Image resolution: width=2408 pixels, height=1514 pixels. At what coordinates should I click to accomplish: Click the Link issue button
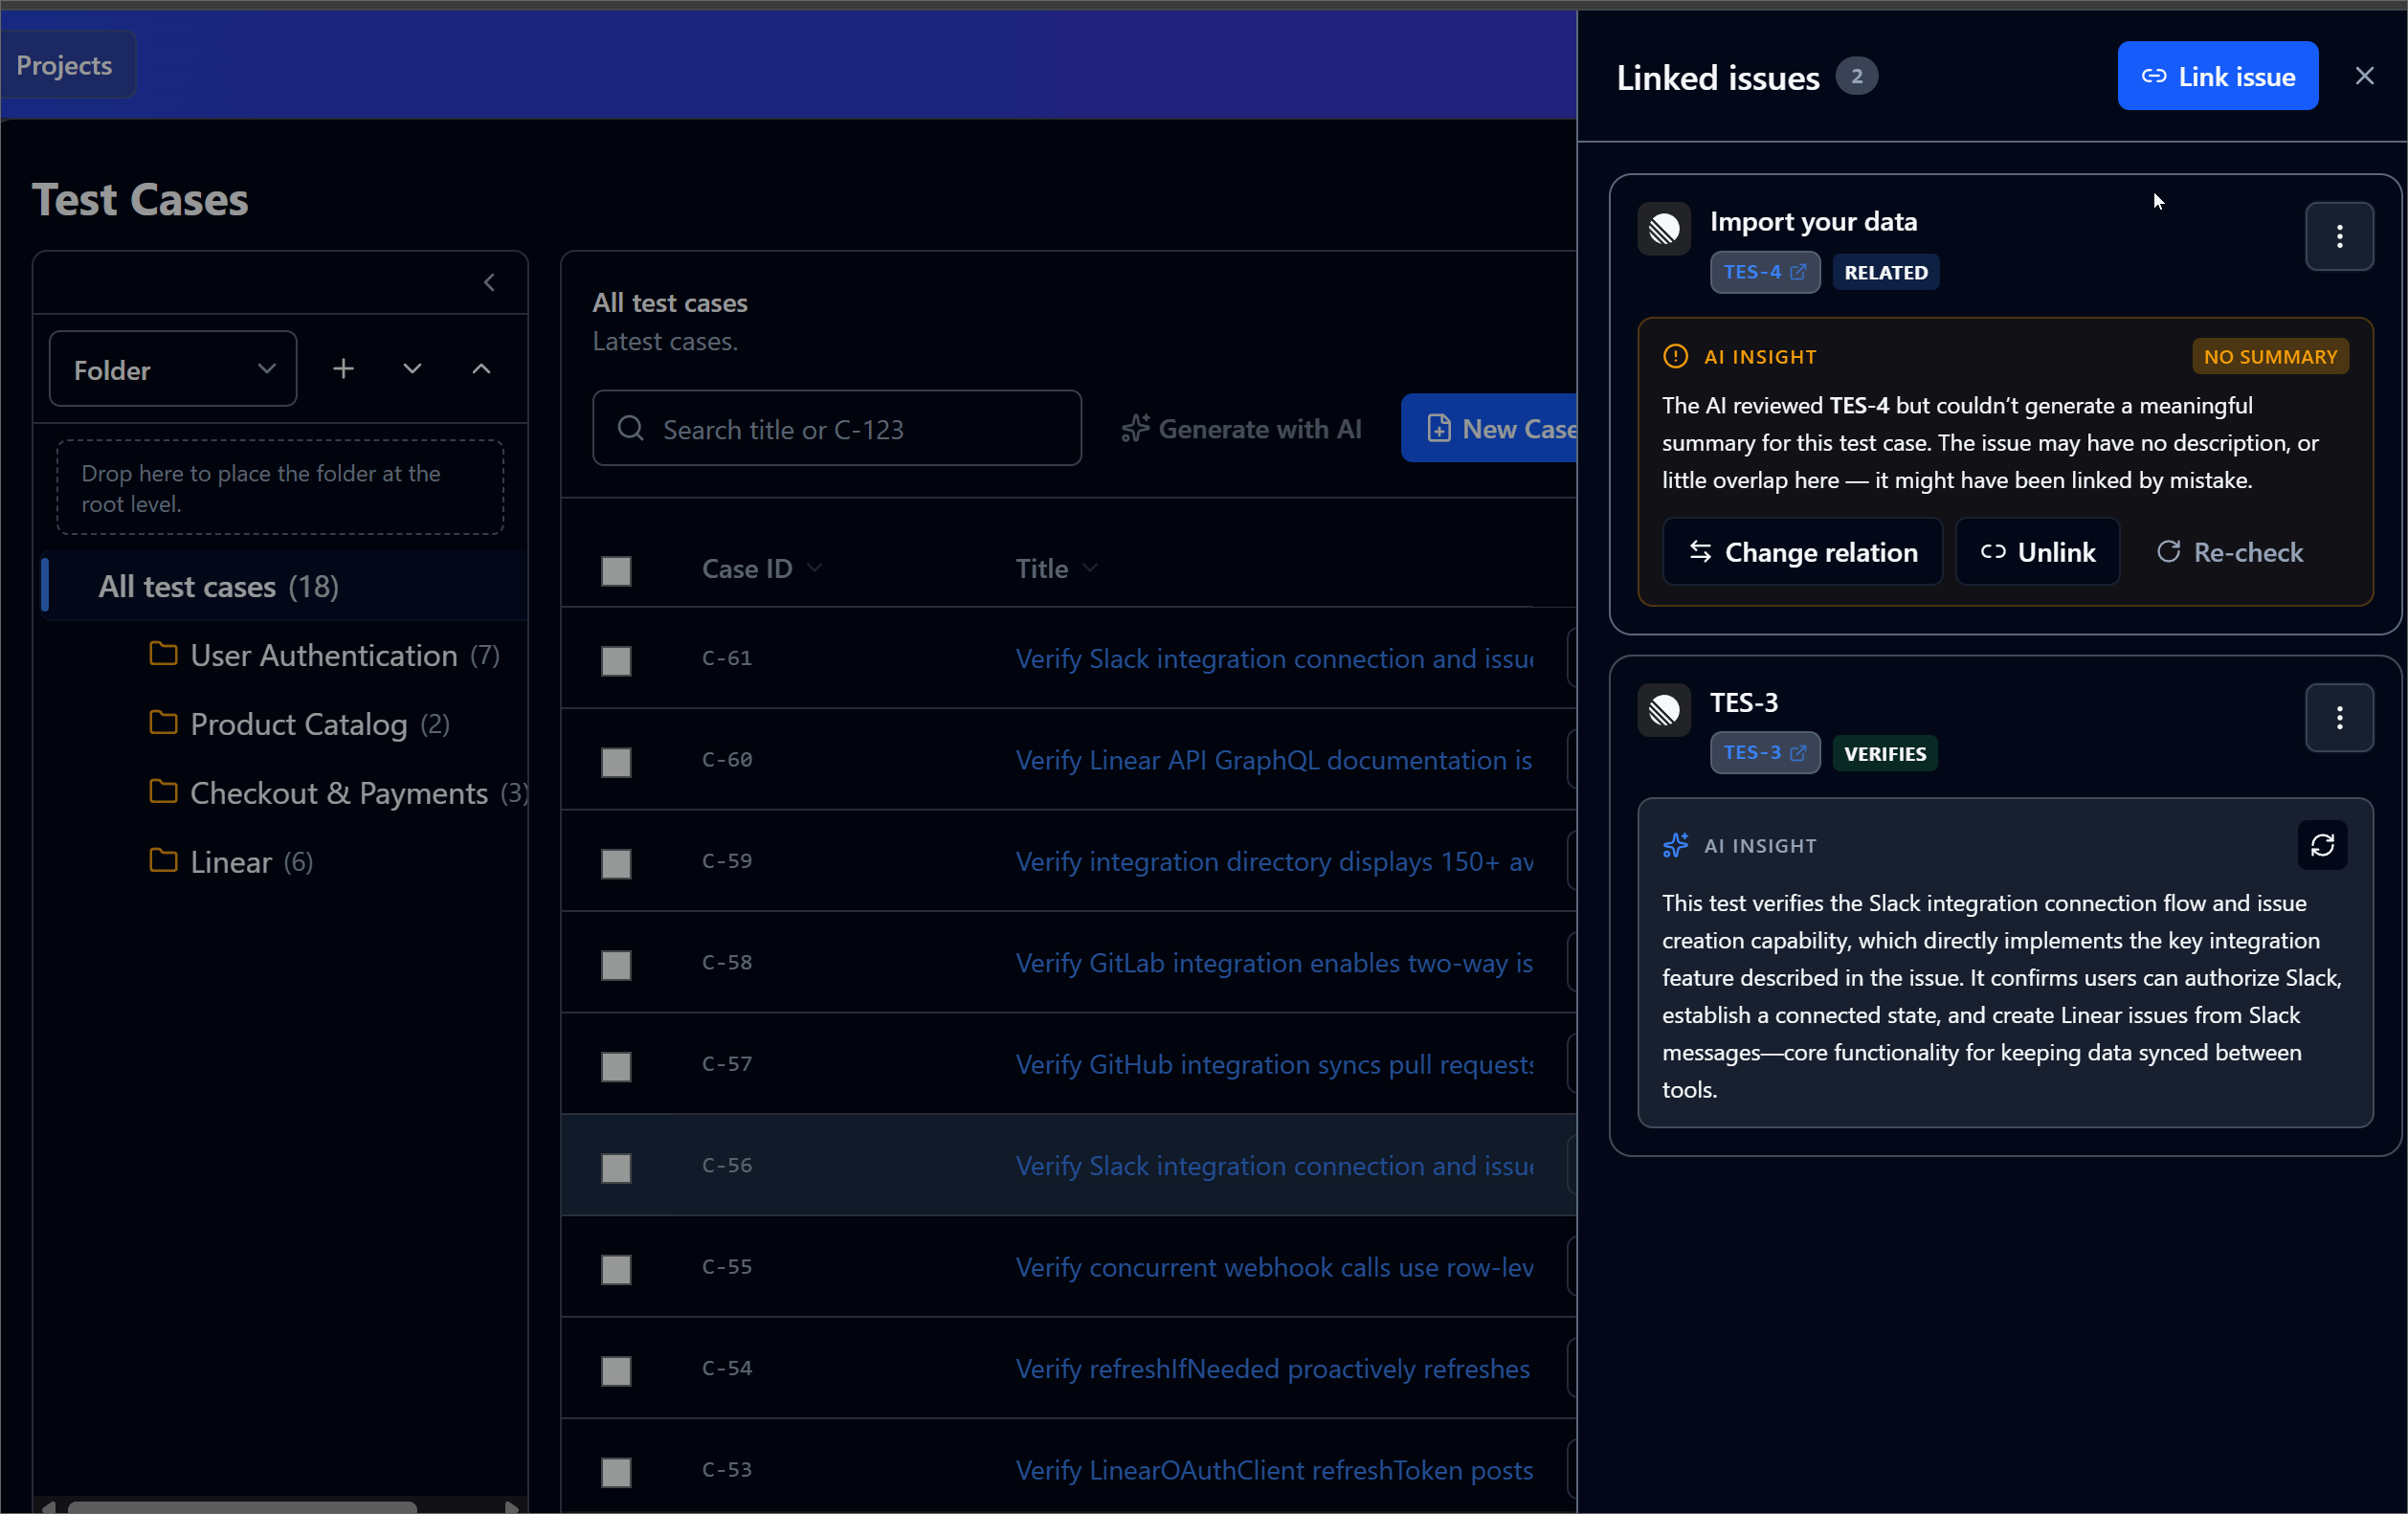2217,76
